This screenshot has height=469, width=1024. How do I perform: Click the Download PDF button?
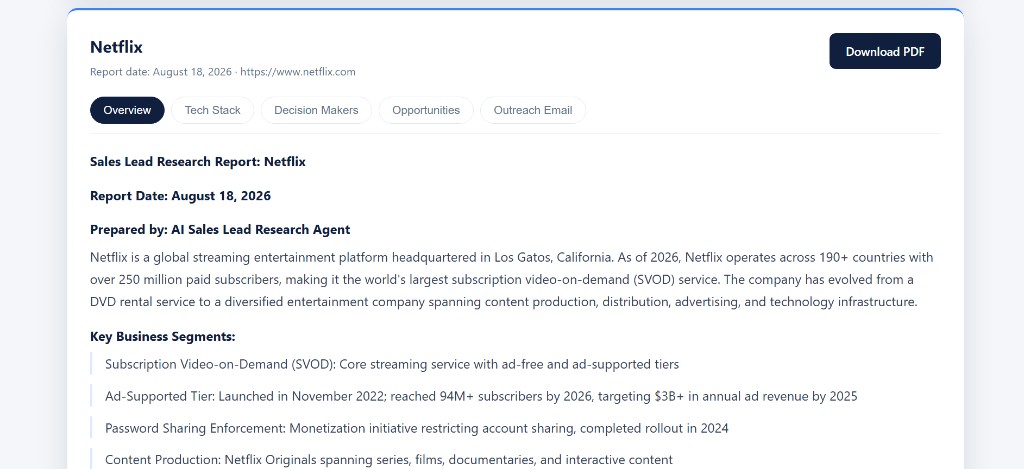[x=885, y=51]
